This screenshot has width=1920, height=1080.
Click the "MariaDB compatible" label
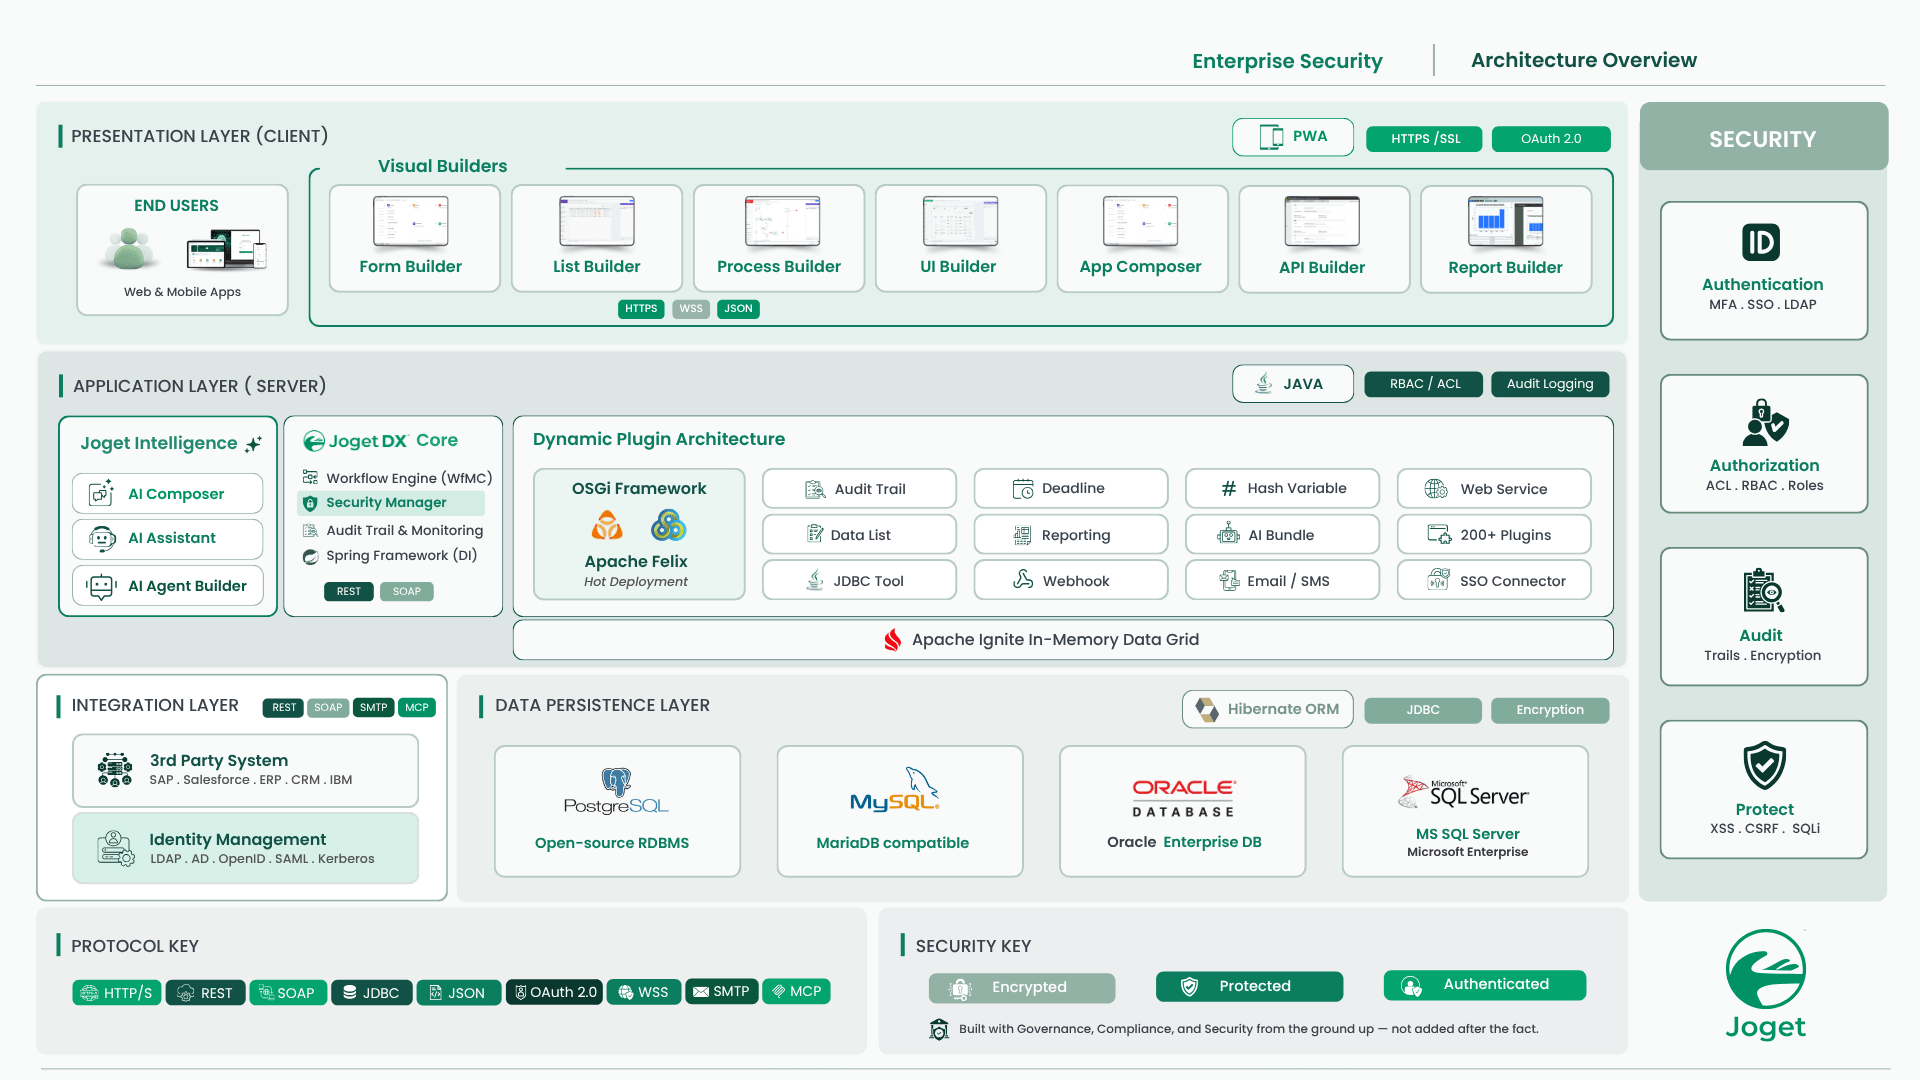[x=893, y=843]
